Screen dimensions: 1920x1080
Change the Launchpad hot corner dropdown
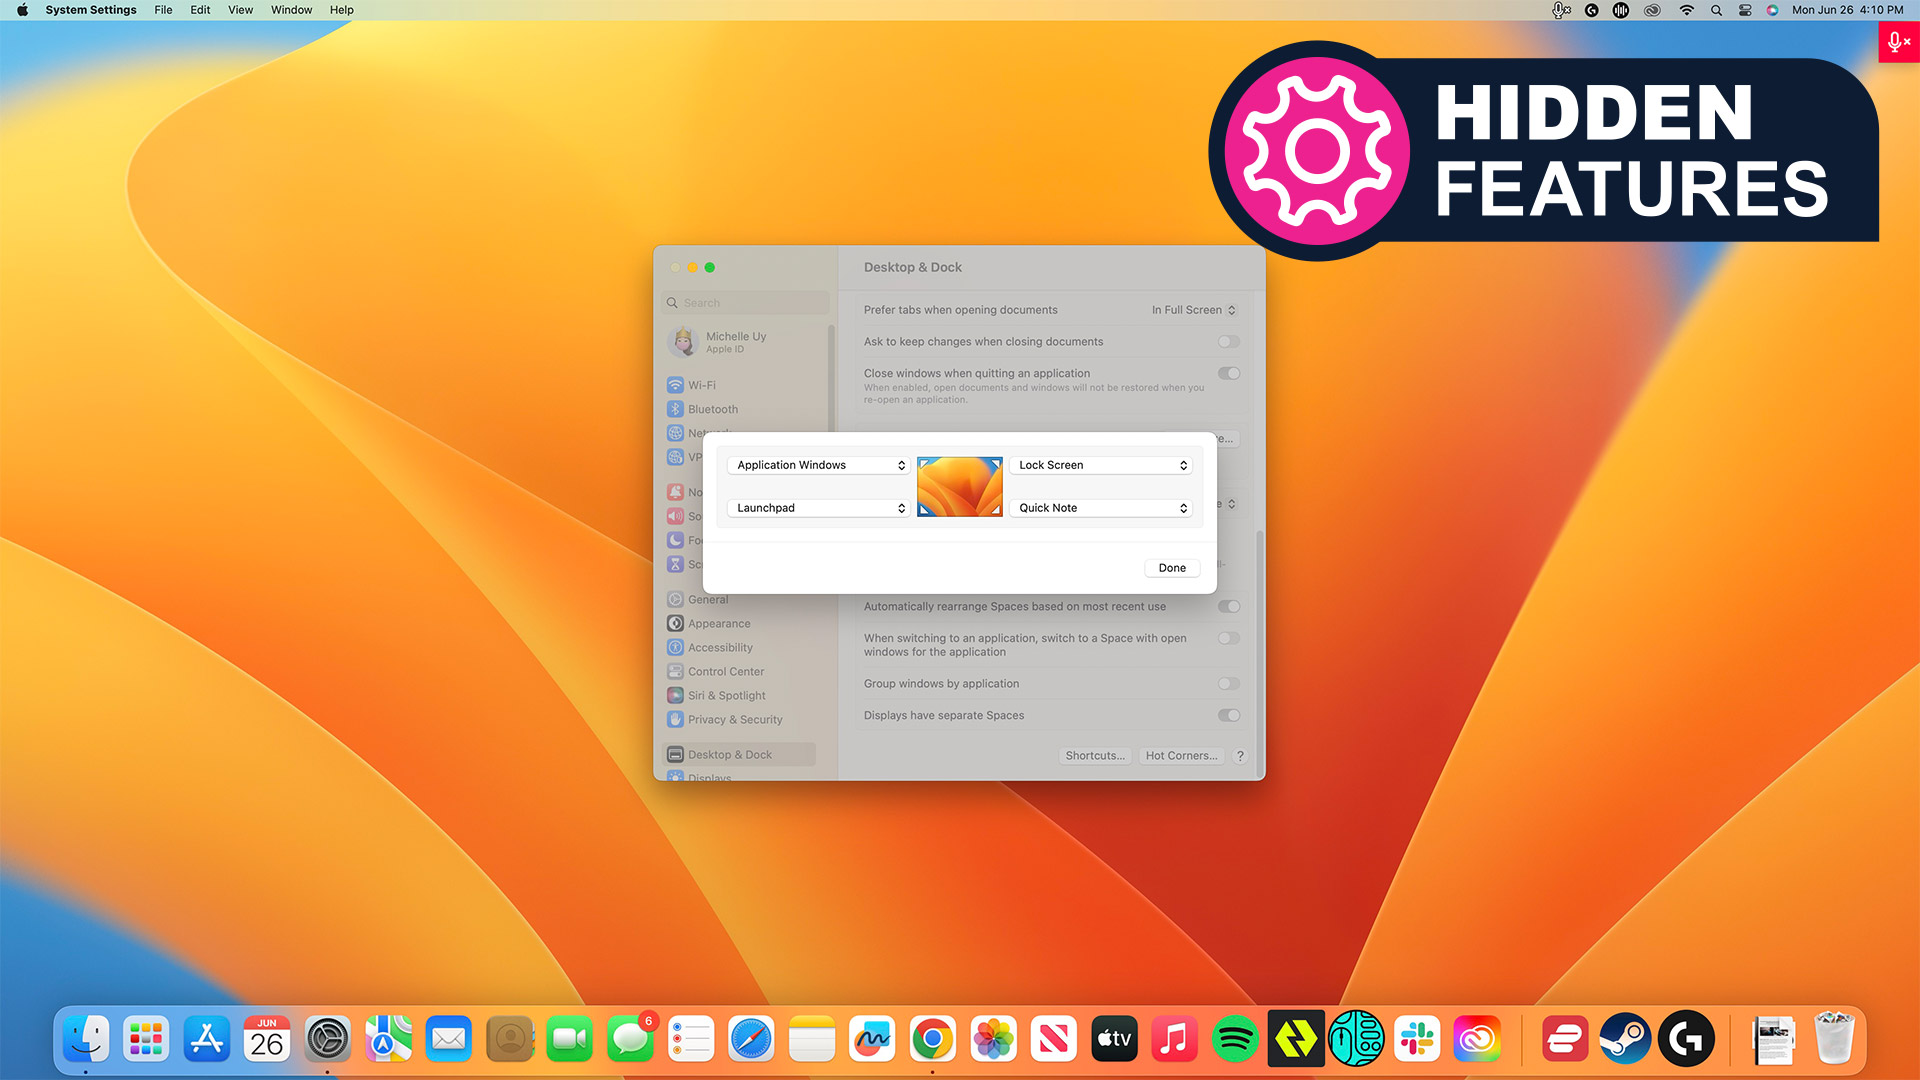(818, 507)
